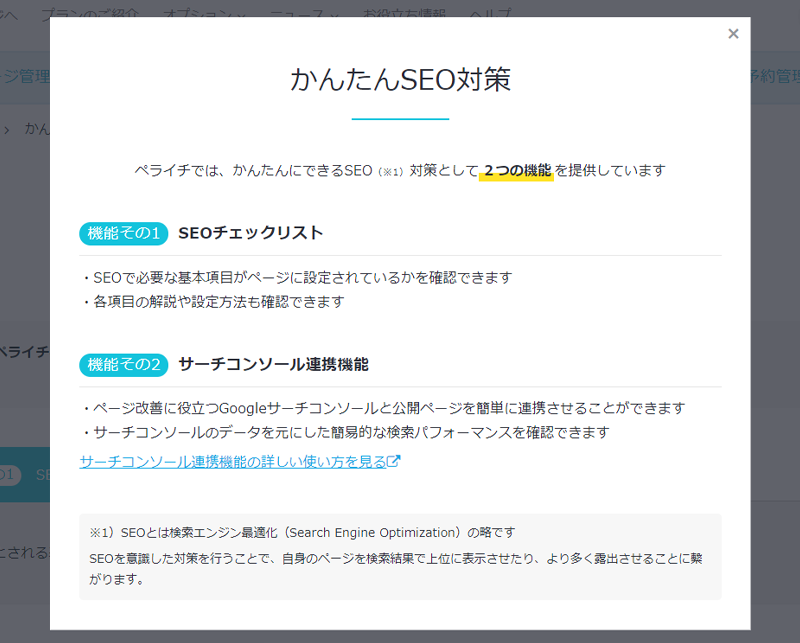Click the highlighted 2つの機能 text
Screen dimensions: 800x643
516,171
